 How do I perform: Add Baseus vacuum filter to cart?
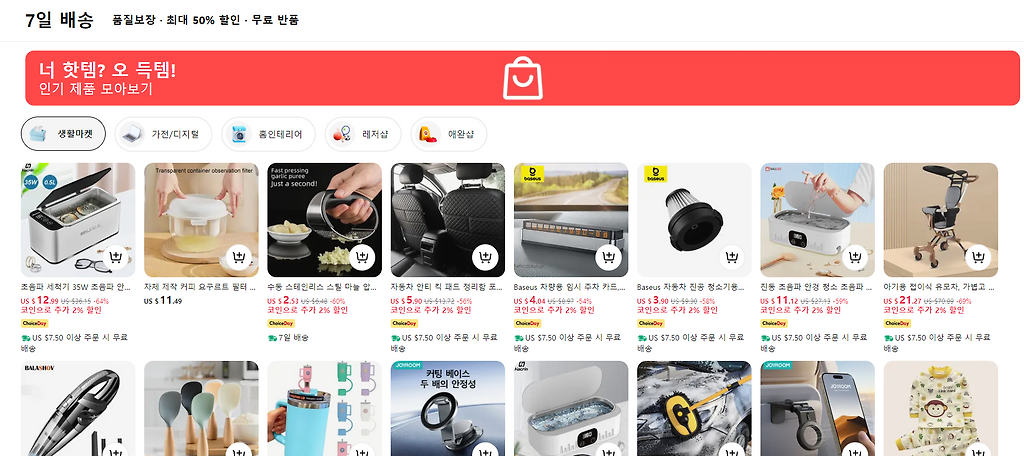coord(732,257)
